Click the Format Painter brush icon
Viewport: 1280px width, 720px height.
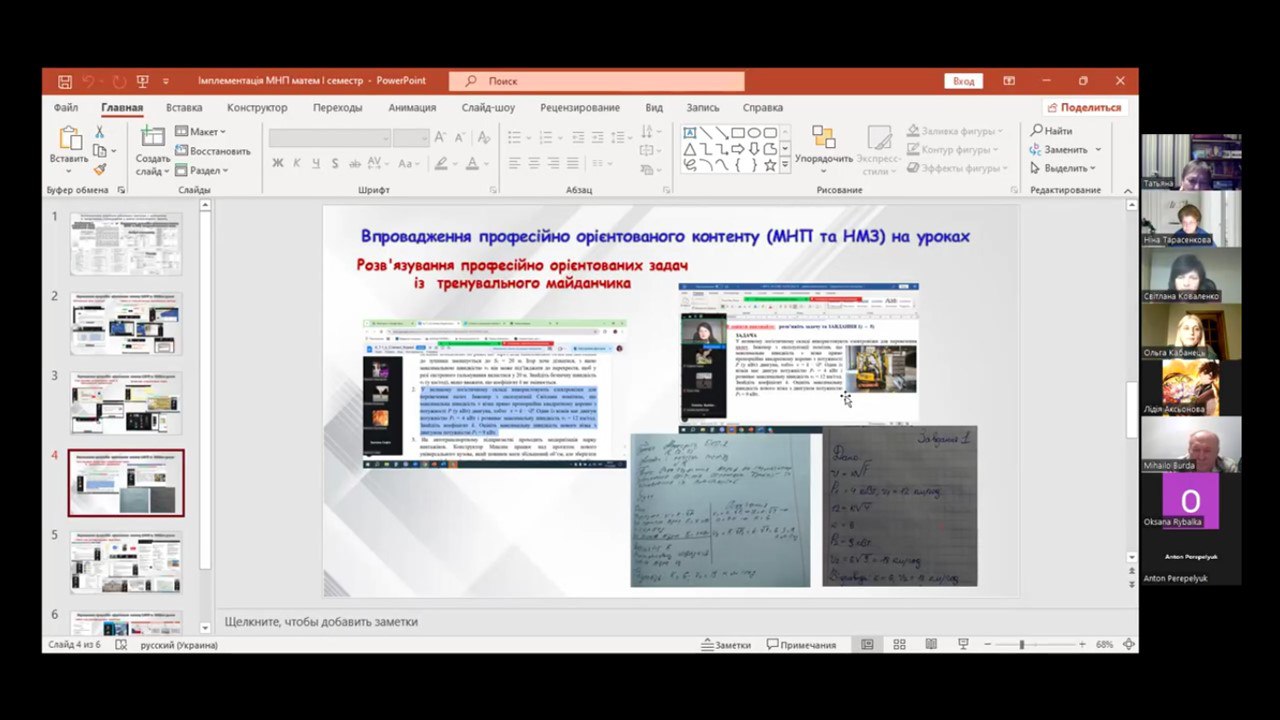pyautogui.click(x=99, y=170)
